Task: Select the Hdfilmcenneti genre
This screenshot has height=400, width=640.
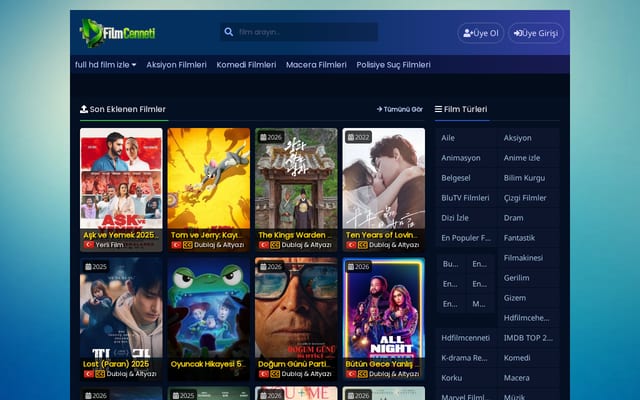Action: click(466, 338)
